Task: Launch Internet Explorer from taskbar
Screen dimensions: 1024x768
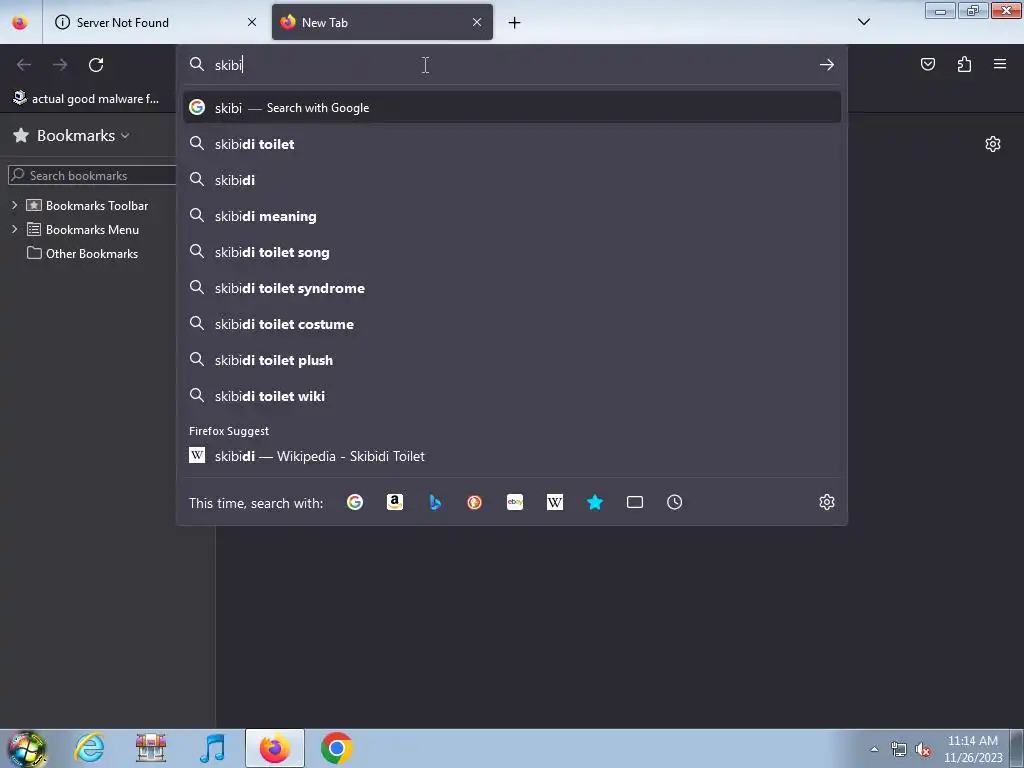Action: click(89, 748)
